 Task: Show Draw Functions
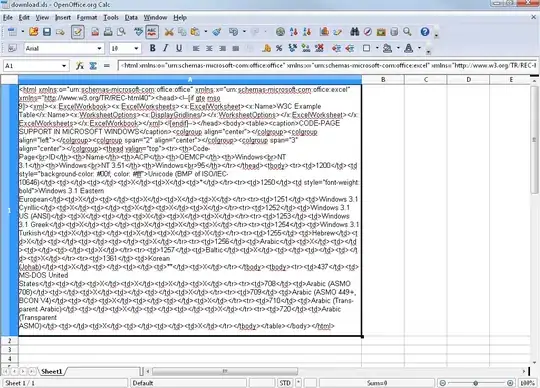click(338, 32)
